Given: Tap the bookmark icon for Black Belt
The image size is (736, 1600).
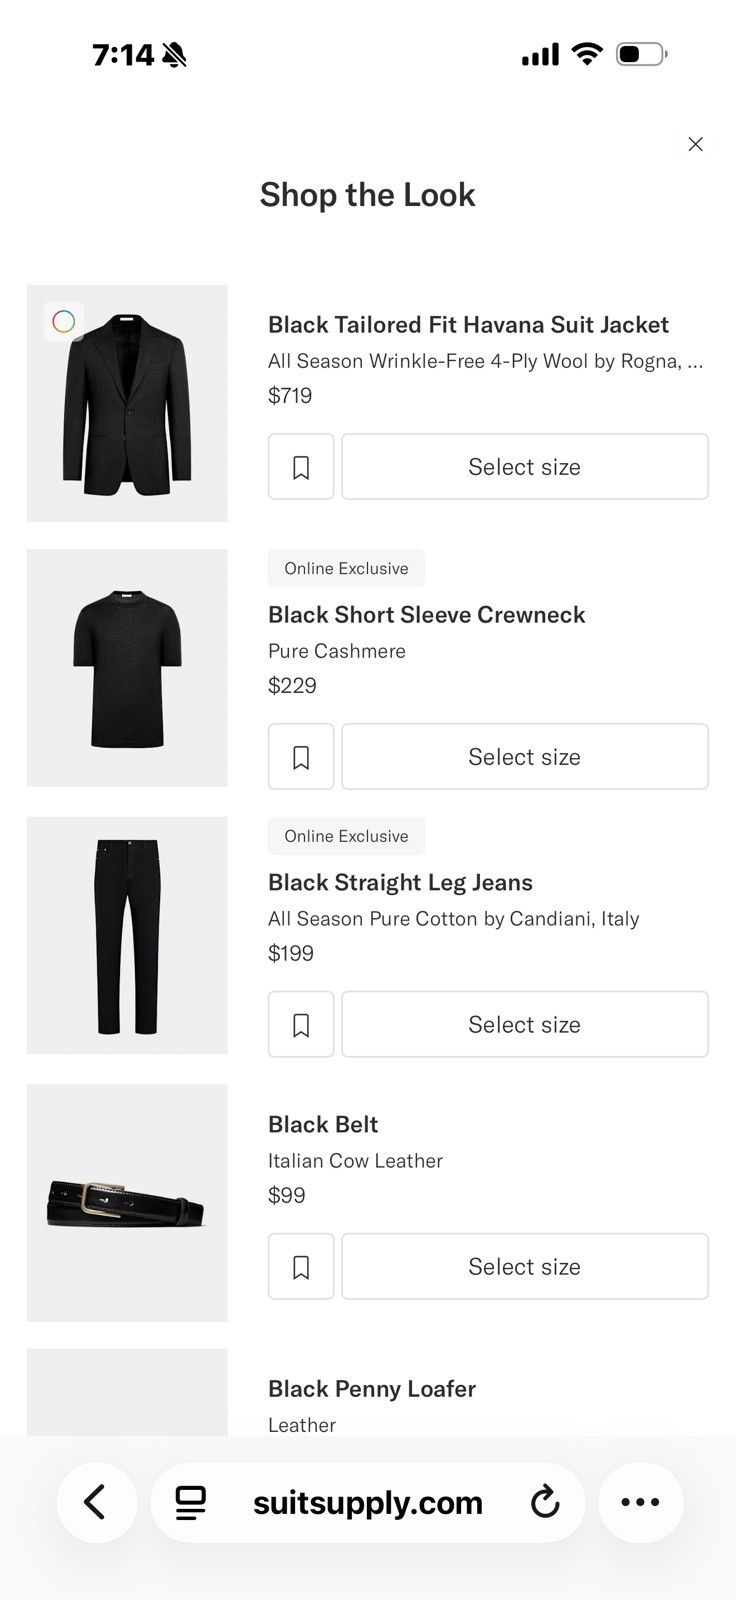Looking at the screenshot, I should pos(301,1267).
